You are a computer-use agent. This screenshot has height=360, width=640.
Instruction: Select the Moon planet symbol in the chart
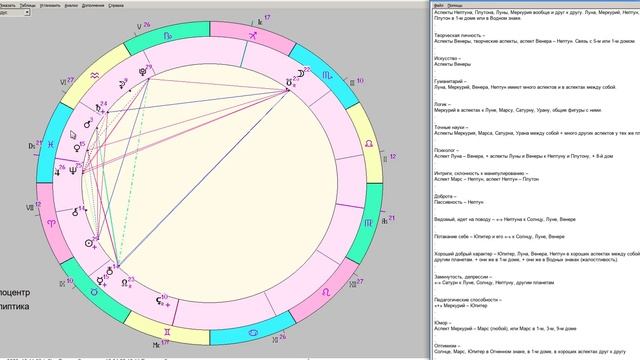click(301, 73)
